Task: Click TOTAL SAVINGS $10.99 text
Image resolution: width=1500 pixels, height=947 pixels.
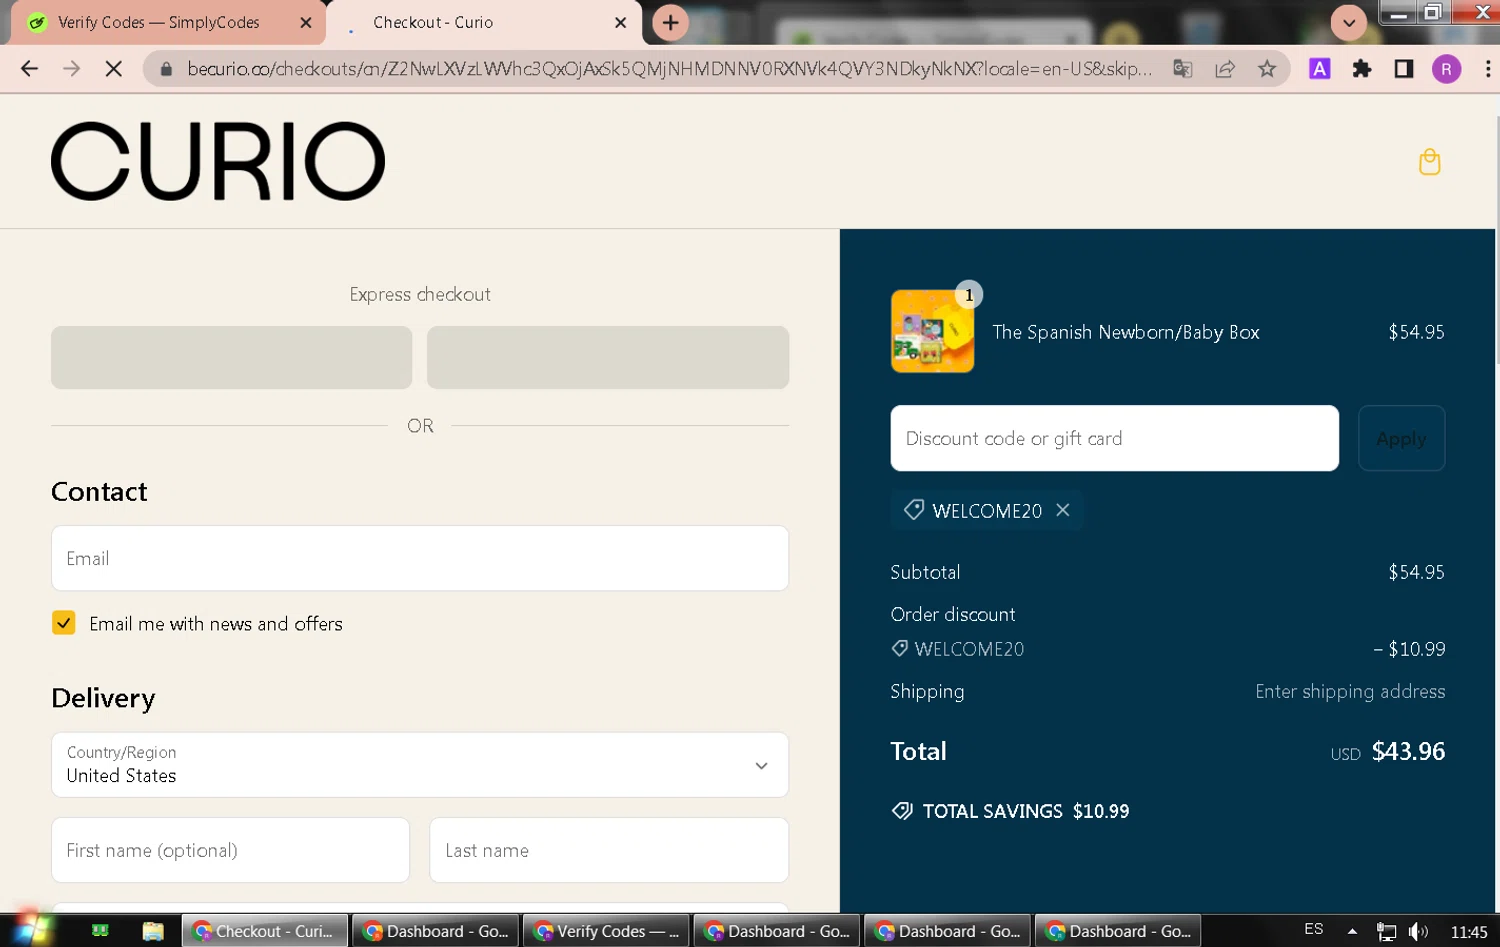Action: (x=1025, y=811)
